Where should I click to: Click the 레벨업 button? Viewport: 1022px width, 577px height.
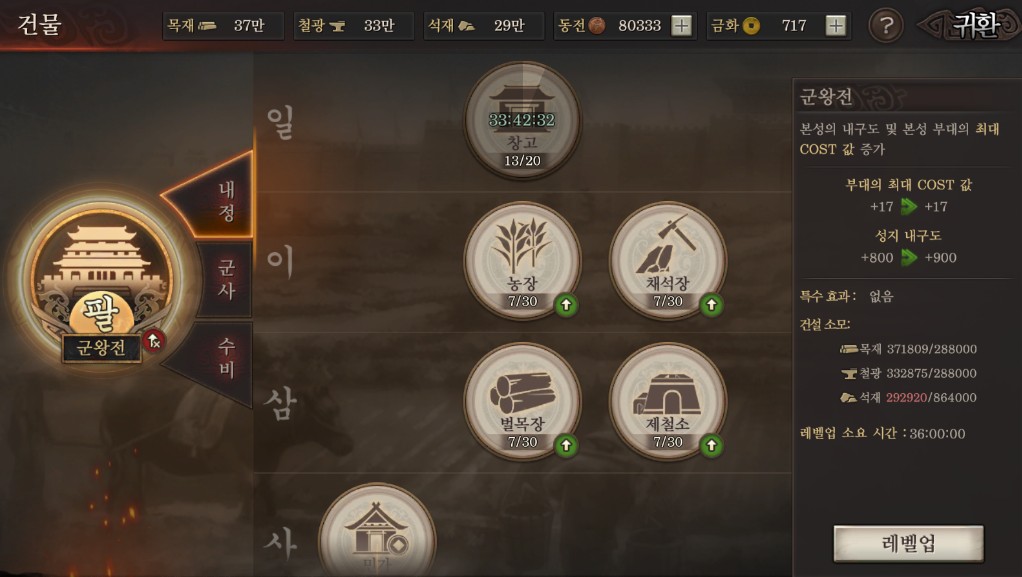coord(909,543)
